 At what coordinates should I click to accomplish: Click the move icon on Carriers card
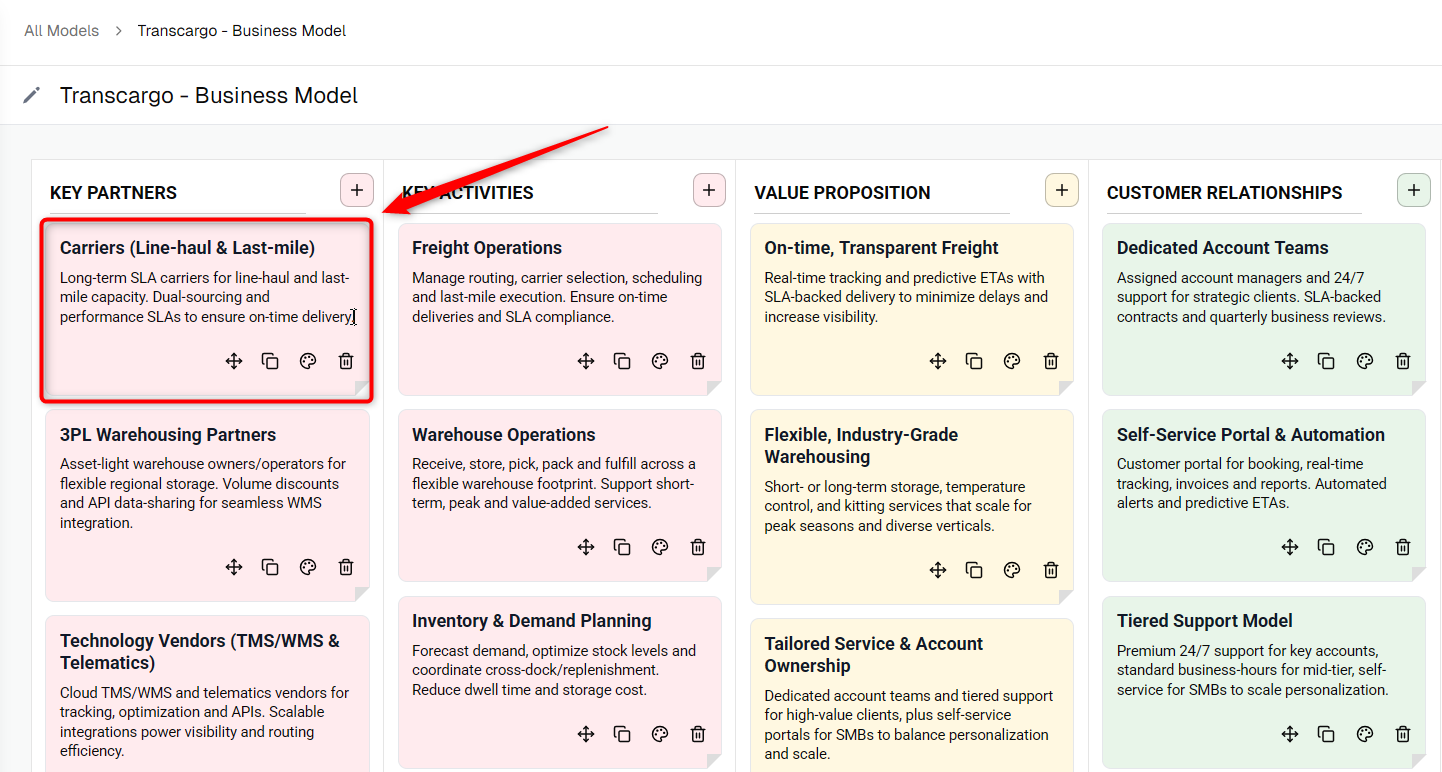234,361
